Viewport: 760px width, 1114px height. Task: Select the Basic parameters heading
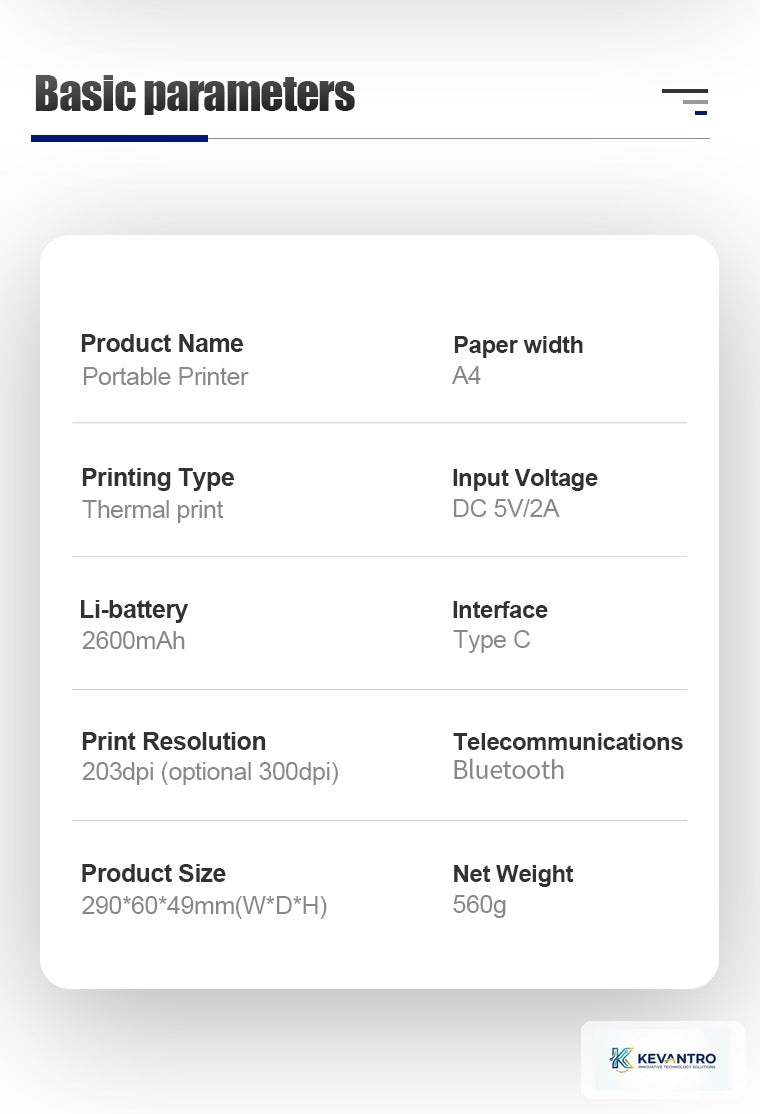195,94
